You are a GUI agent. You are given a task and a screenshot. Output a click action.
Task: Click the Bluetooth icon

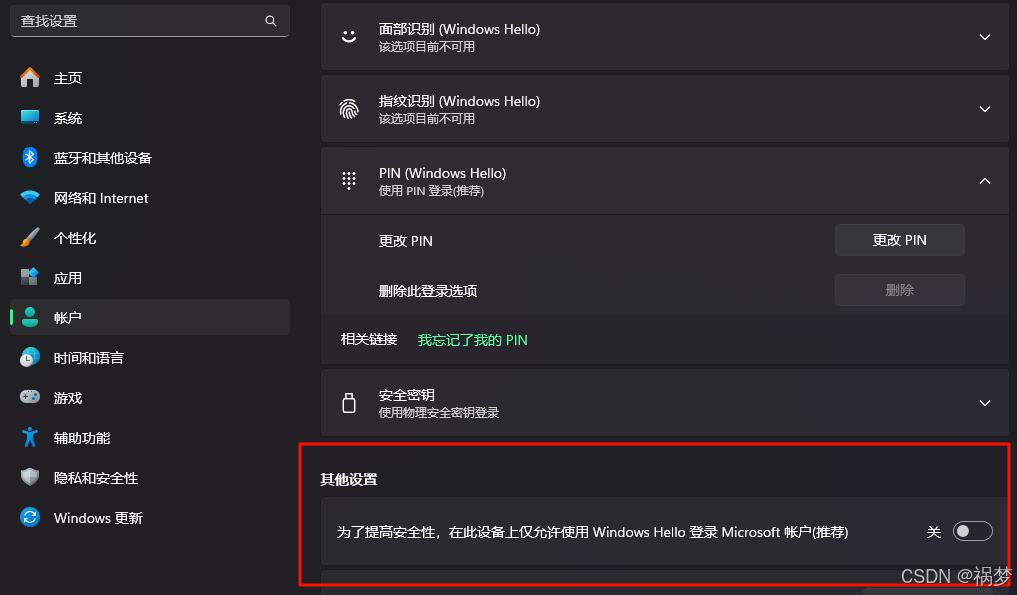(30, 157)
